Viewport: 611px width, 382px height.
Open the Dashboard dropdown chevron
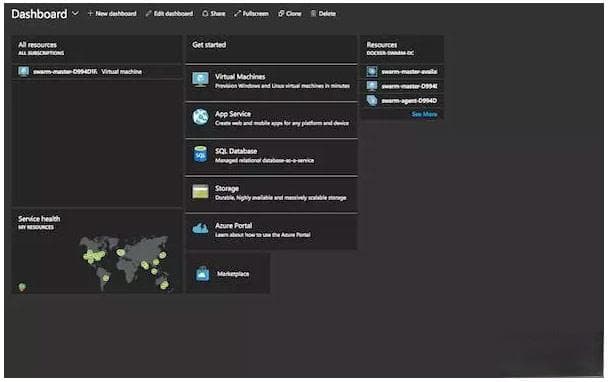click(x=75, y=13)
